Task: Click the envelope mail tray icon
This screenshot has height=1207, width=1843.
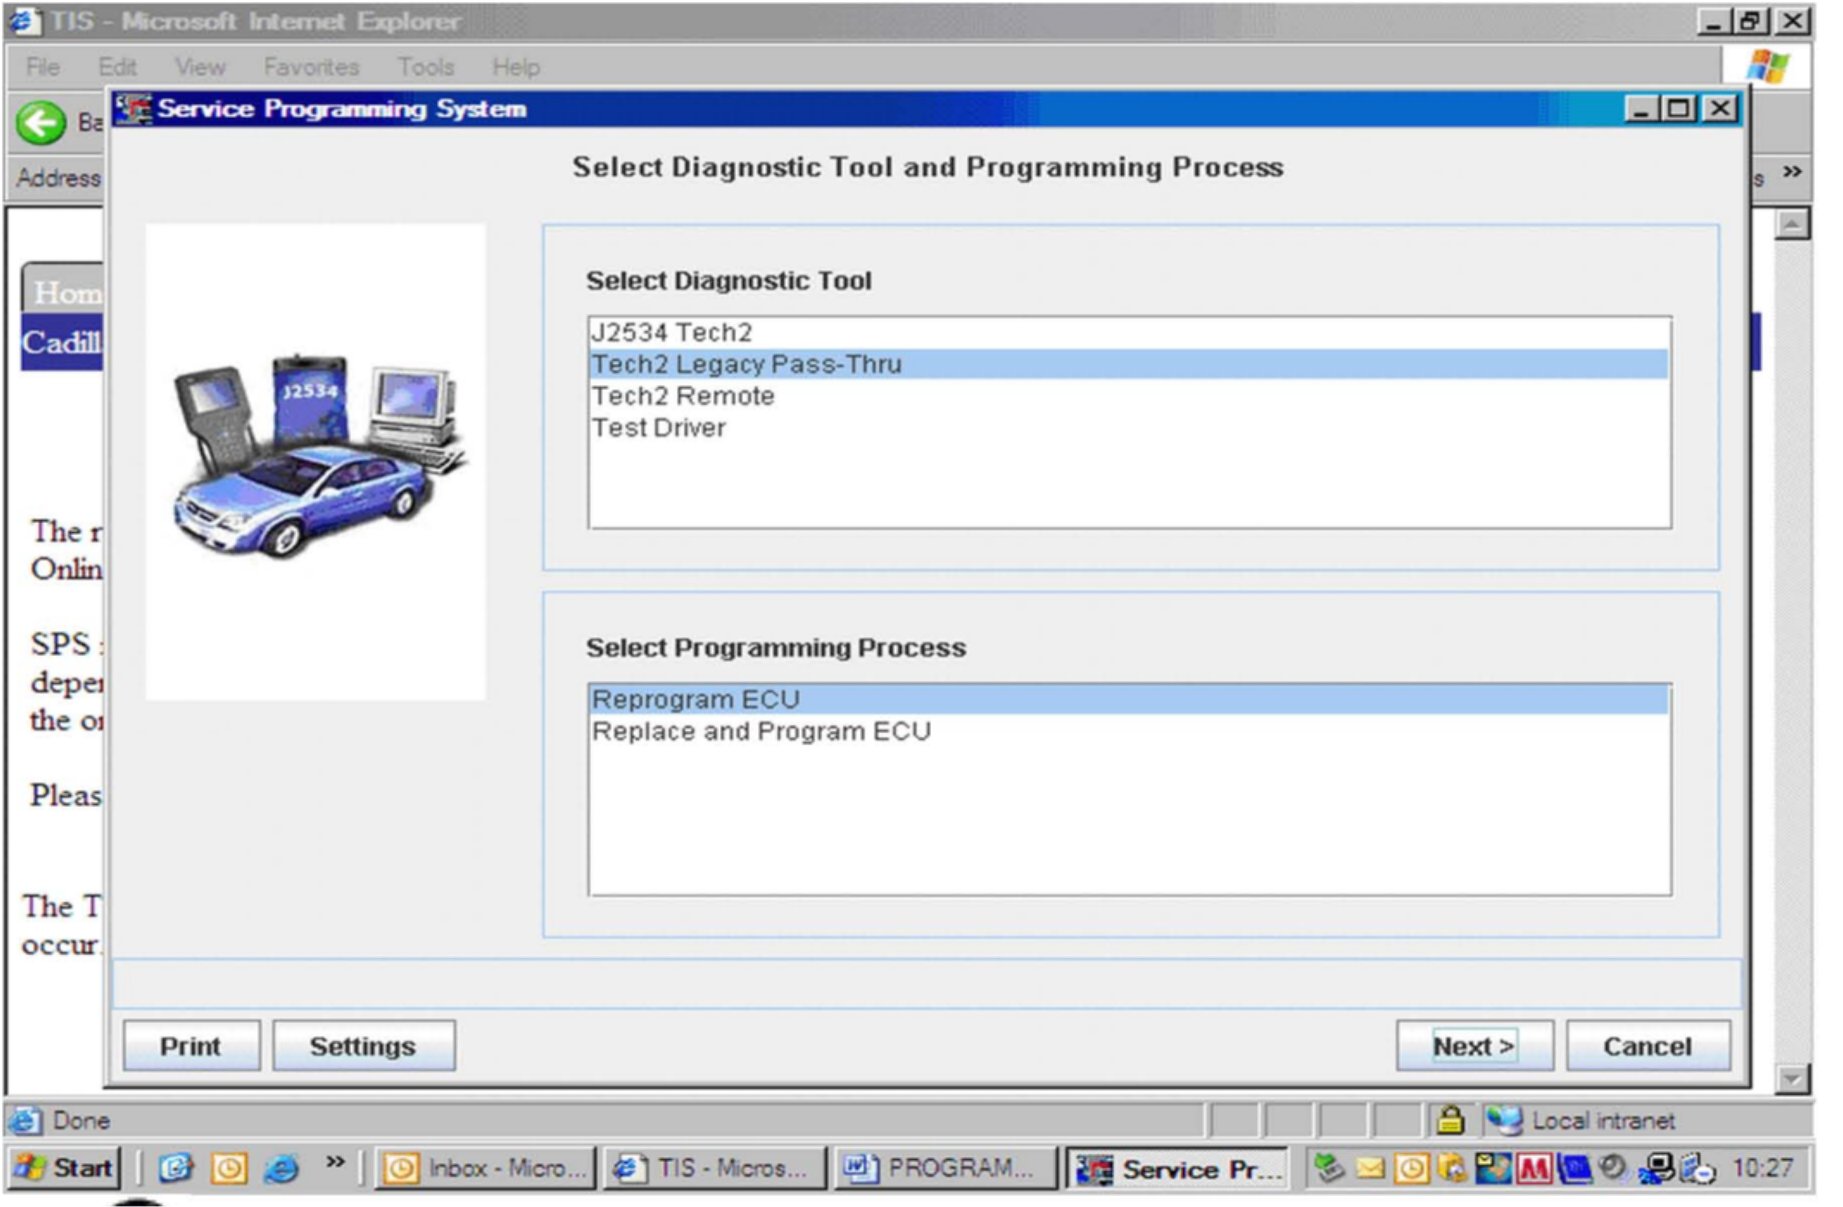Action: click(1369, 1168)
